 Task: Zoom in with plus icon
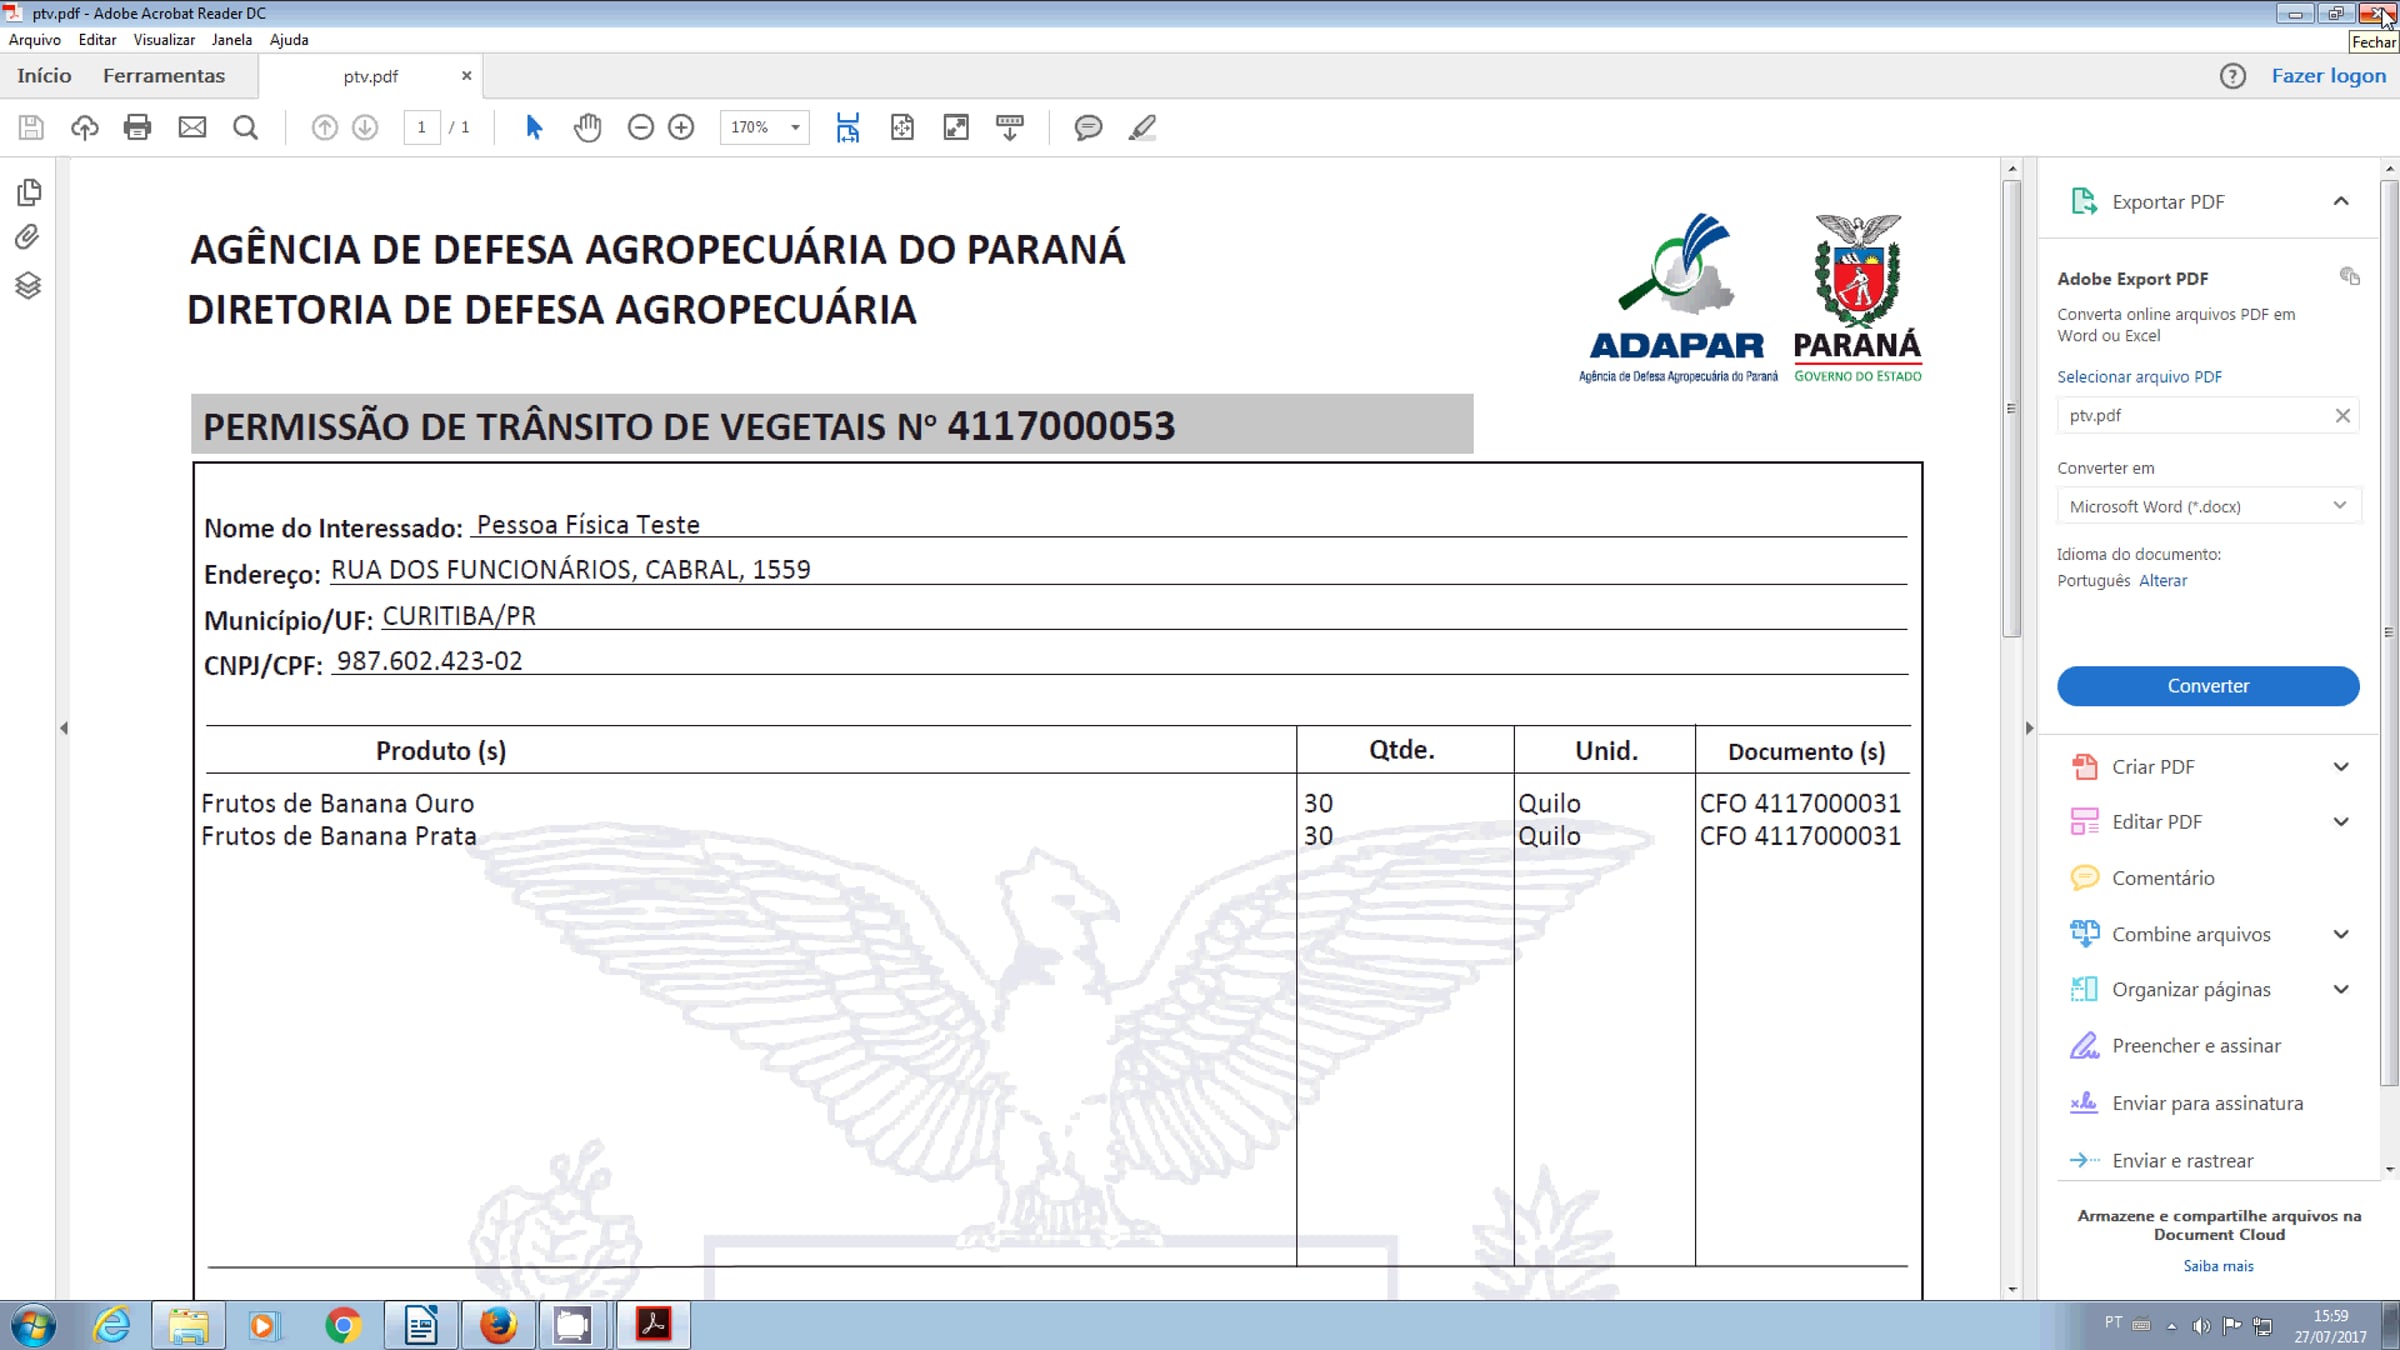pos(681,127)
